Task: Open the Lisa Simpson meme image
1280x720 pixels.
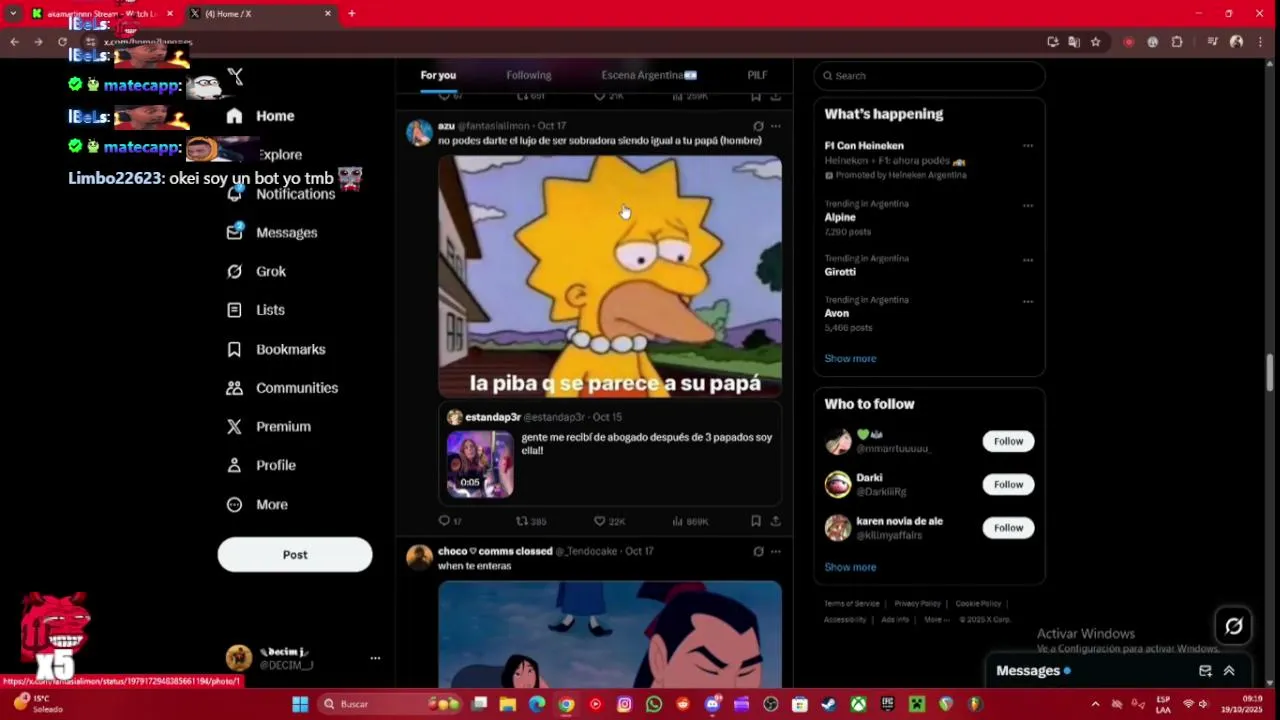Action: pyautogui.click(x=610, y=276)
